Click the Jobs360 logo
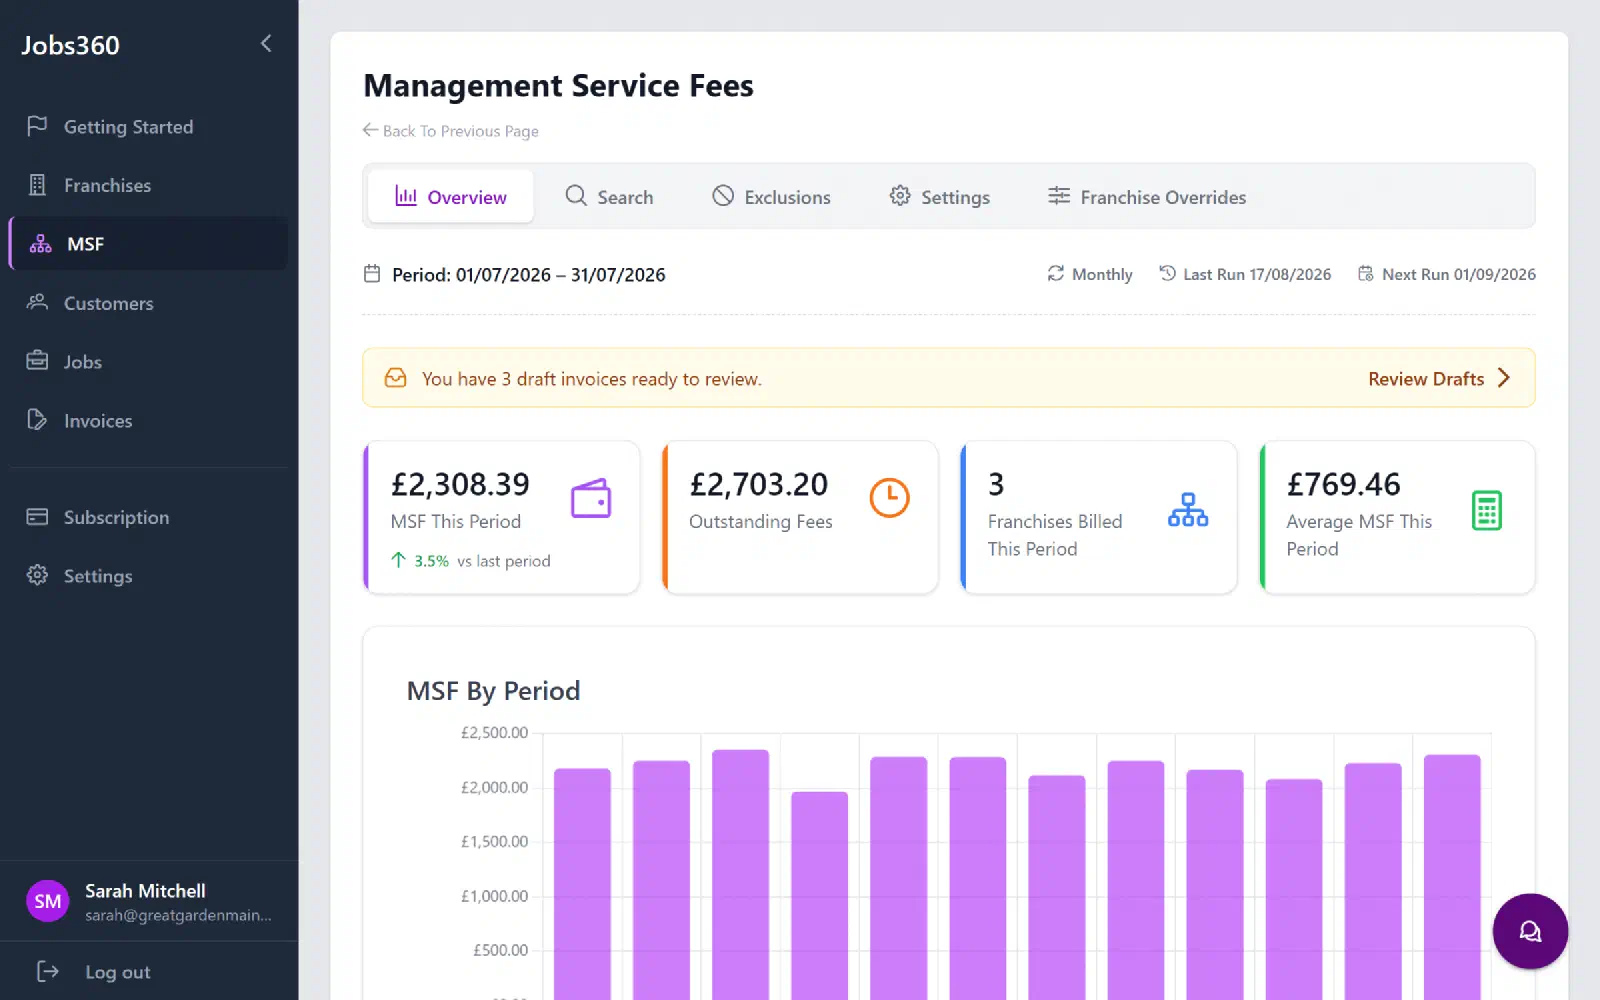Image resolution: width=1600 pixels, height=1000 pixels. click(70, 45)
